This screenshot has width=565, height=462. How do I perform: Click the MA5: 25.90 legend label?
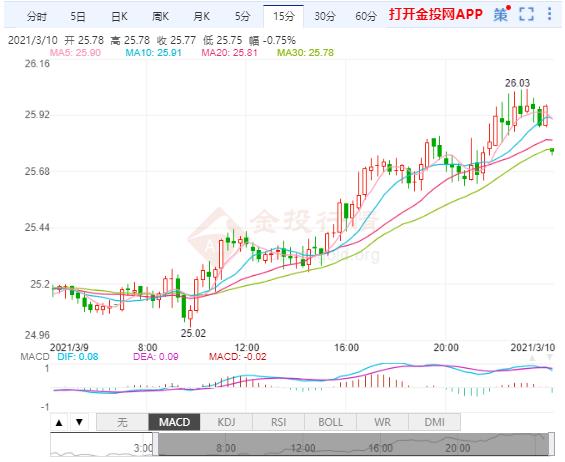coord(75,53)
